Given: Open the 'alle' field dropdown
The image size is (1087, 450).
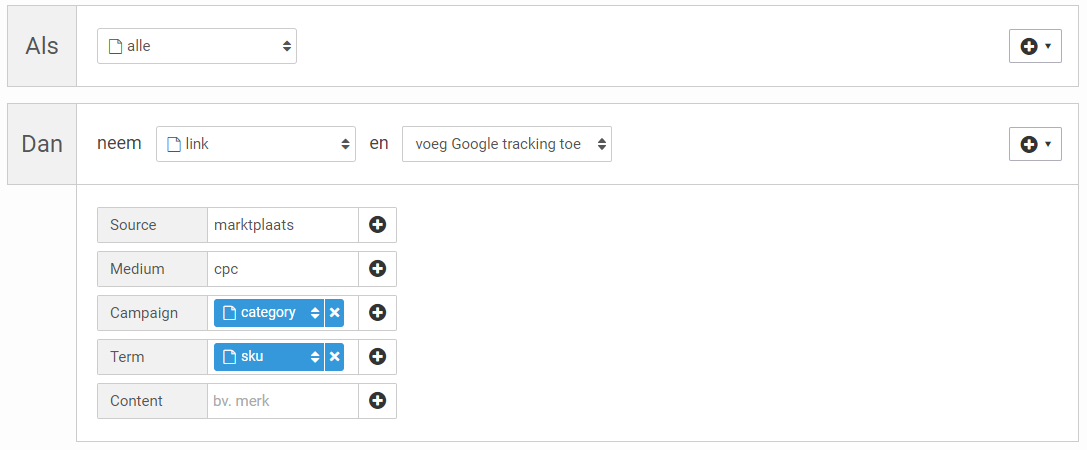Looking at the screenshot, I should (197, 46).
